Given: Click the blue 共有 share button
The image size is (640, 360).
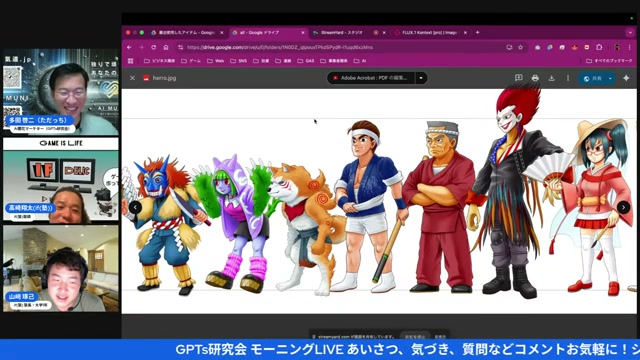Looking at the screenshot, I should click(x=593, y=78).
